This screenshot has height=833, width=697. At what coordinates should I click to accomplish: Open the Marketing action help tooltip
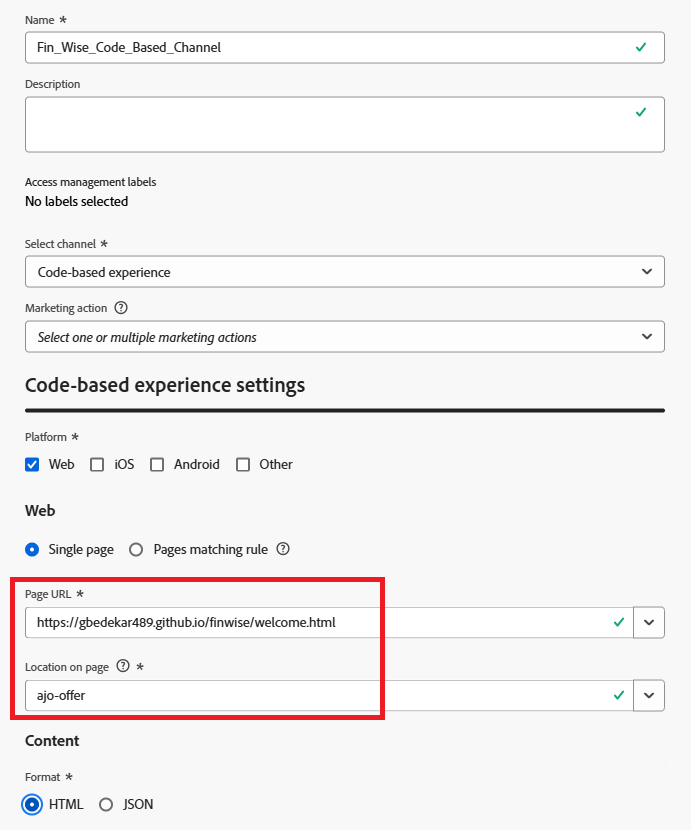click(x=121, y=308)
